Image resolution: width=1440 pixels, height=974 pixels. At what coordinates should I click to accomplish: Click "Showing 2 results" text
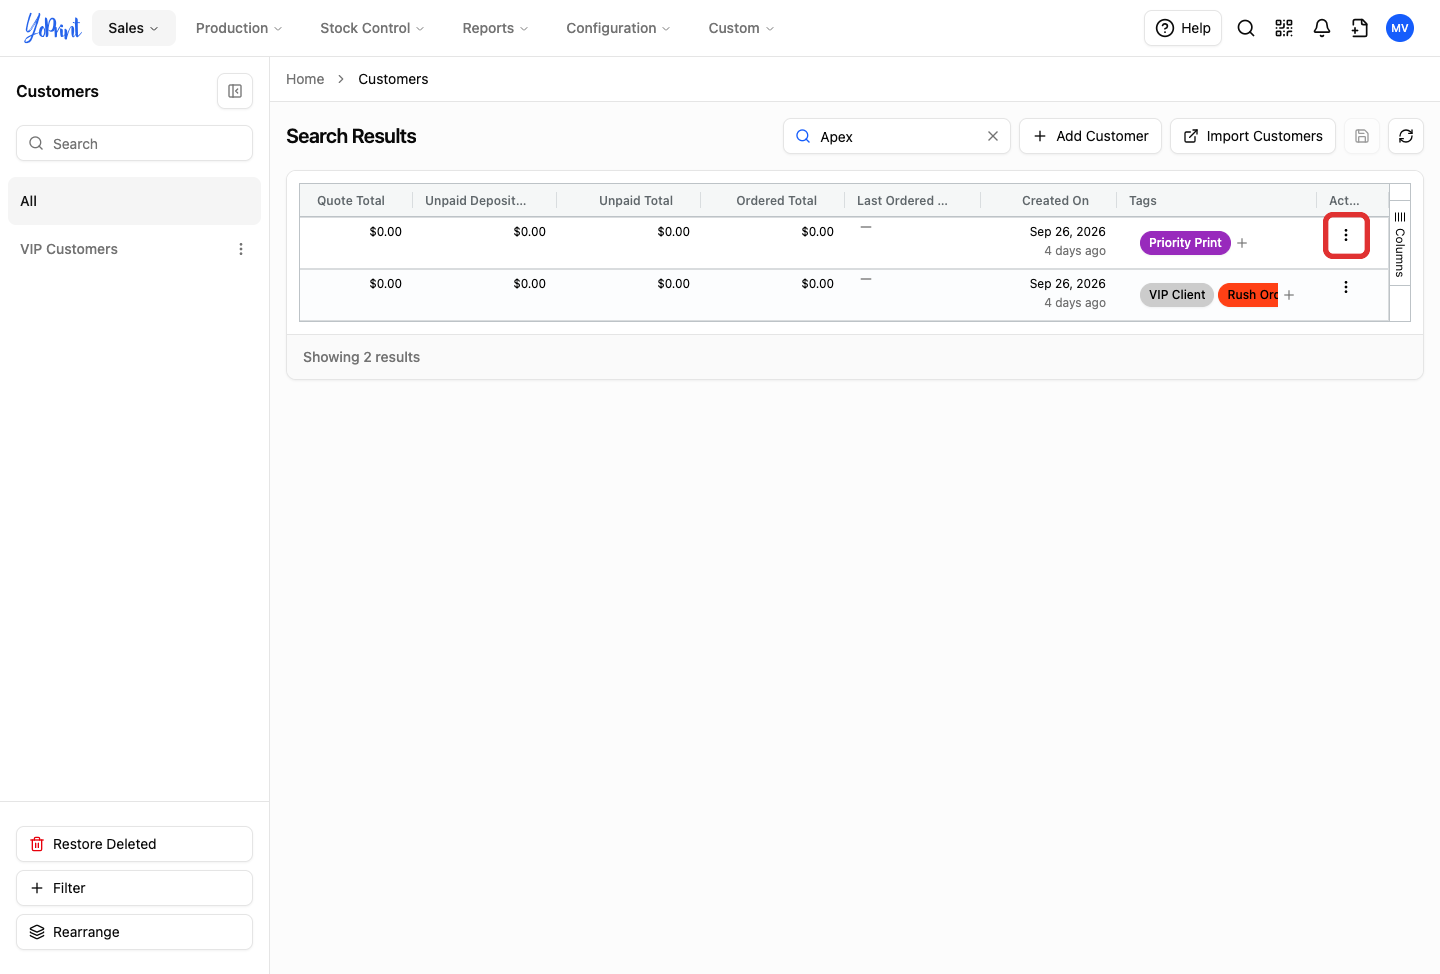tap(361, 357)
